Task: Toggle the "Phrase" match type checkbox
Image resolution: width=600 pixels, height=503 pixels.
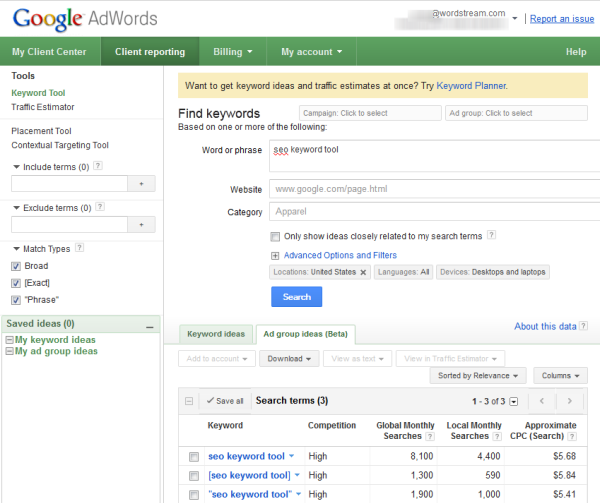Action: [16, 300]
